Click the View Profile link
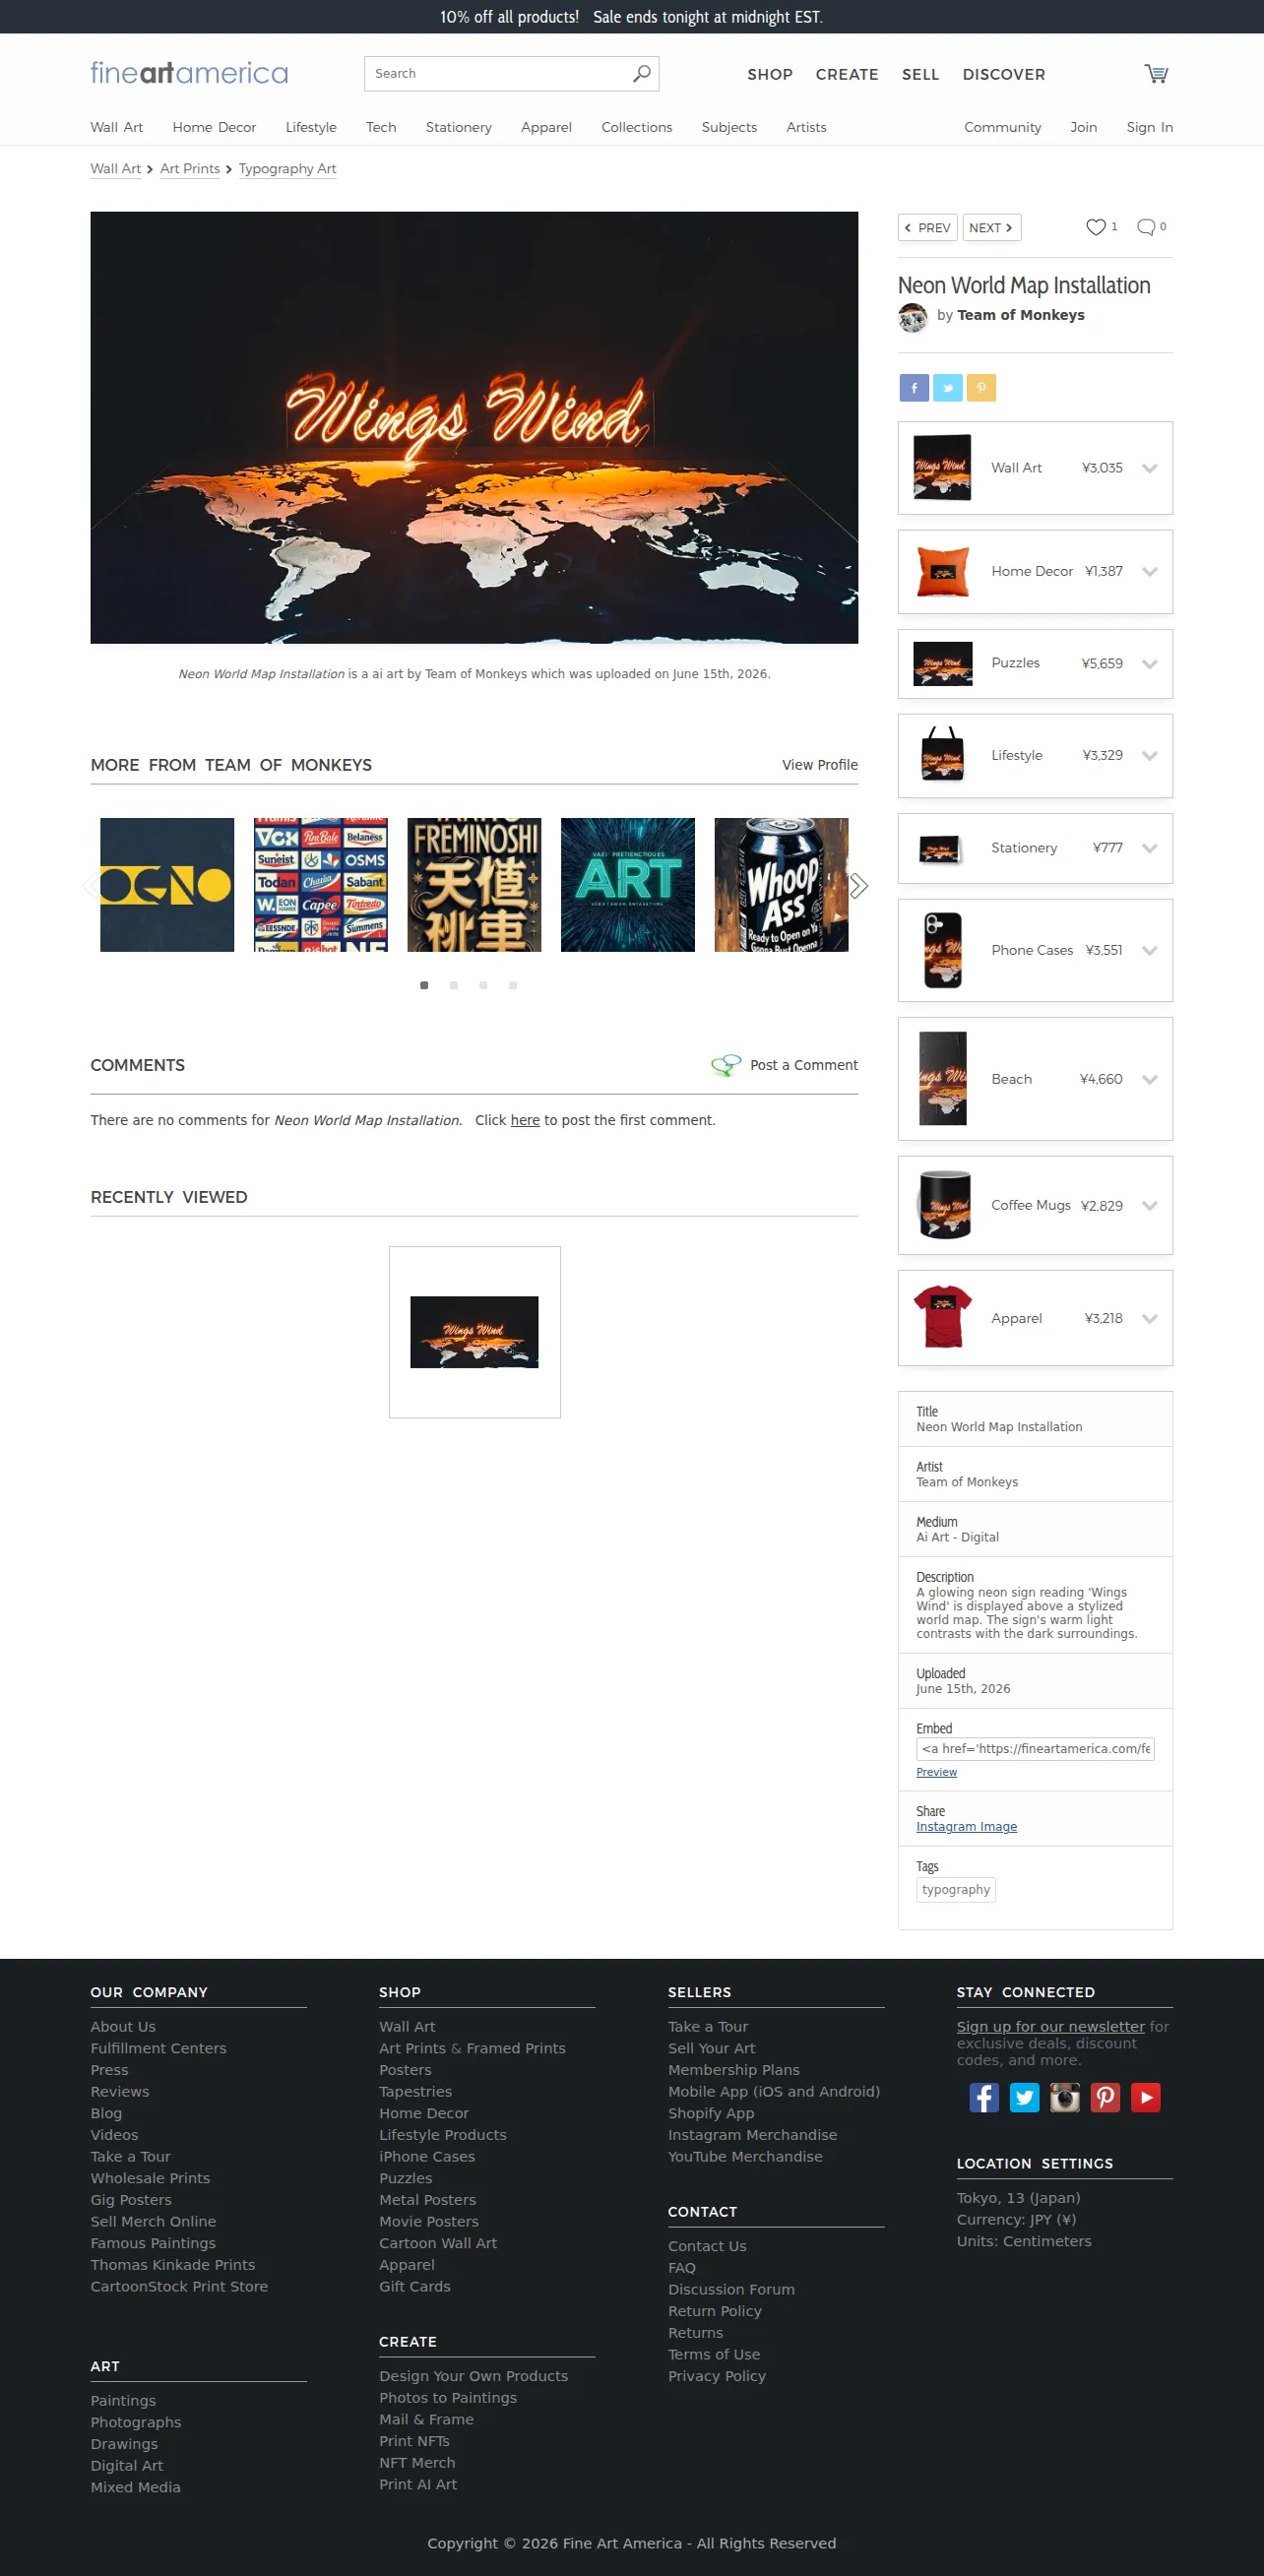 point(819,765)
